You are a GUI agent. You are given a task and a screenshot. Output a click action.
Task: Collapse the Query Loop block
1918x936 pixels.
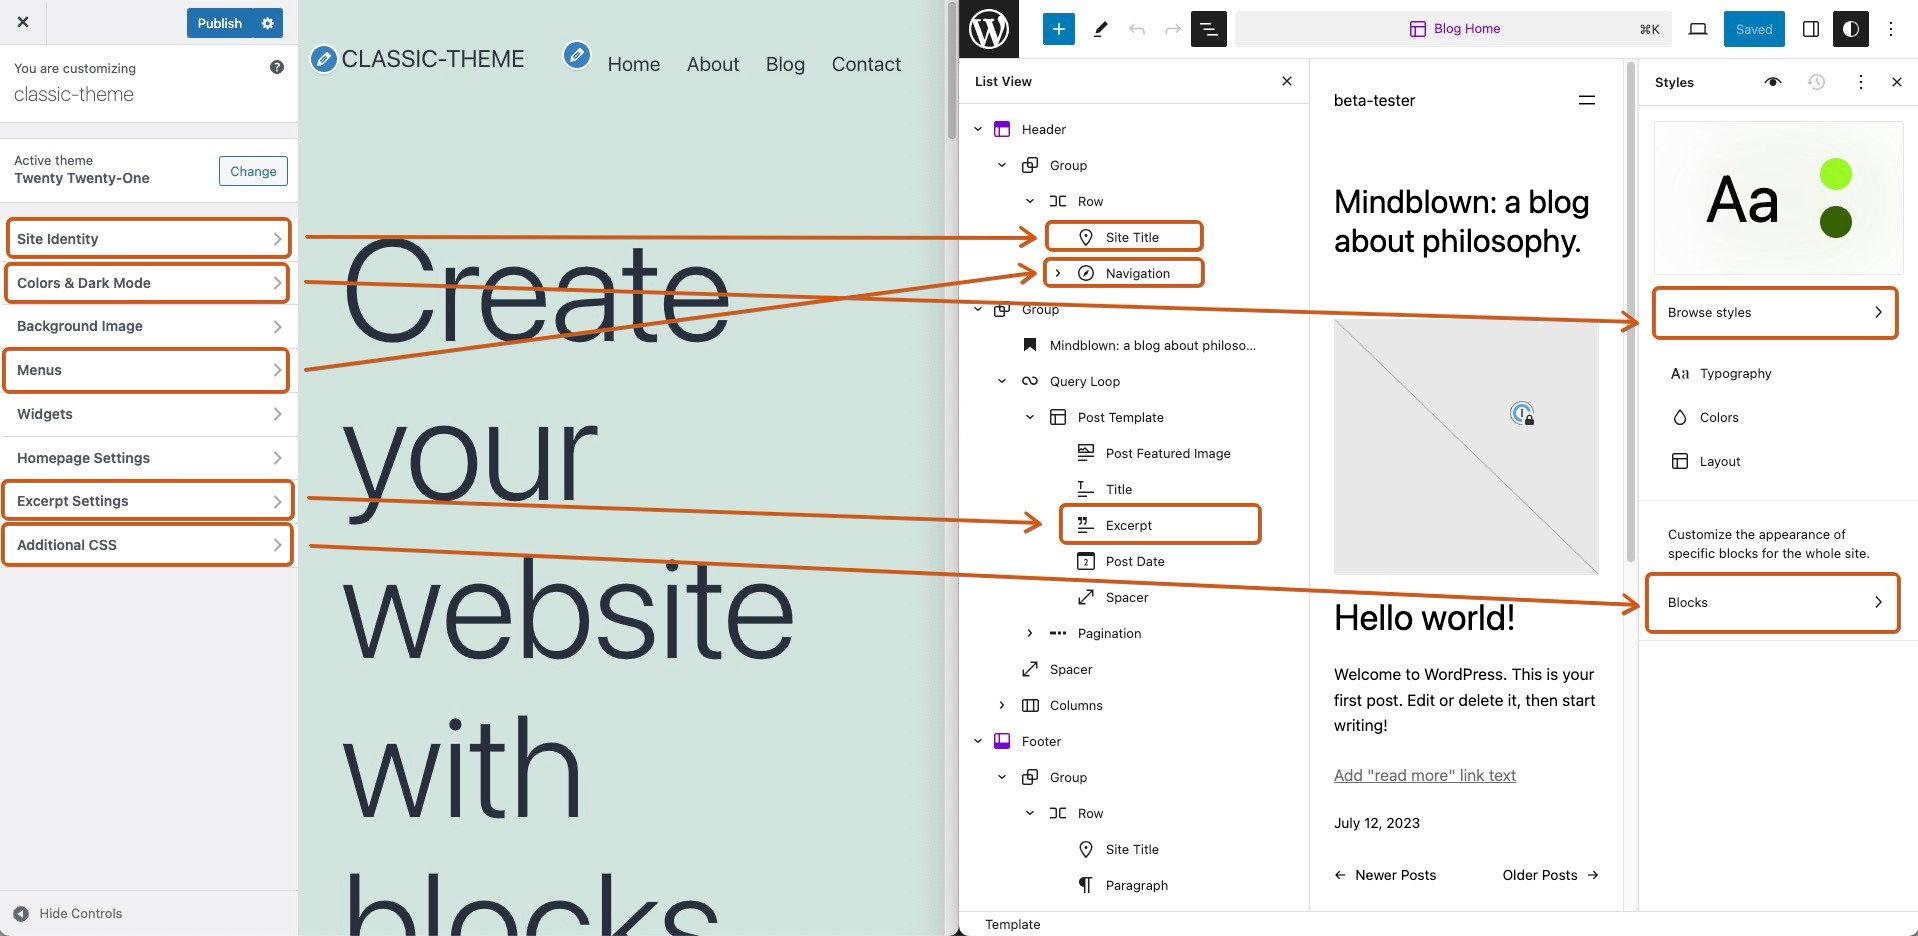click(x=1002, y=381)
